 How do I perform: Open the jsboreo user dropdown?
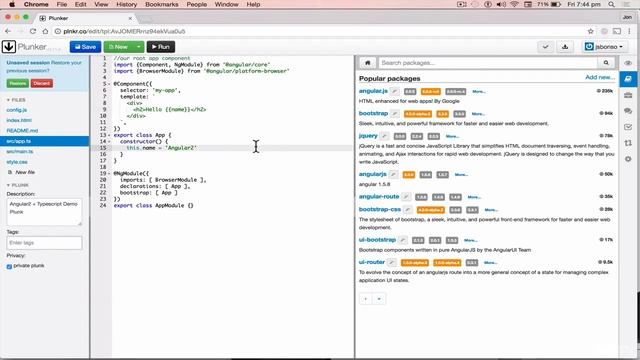604,47
